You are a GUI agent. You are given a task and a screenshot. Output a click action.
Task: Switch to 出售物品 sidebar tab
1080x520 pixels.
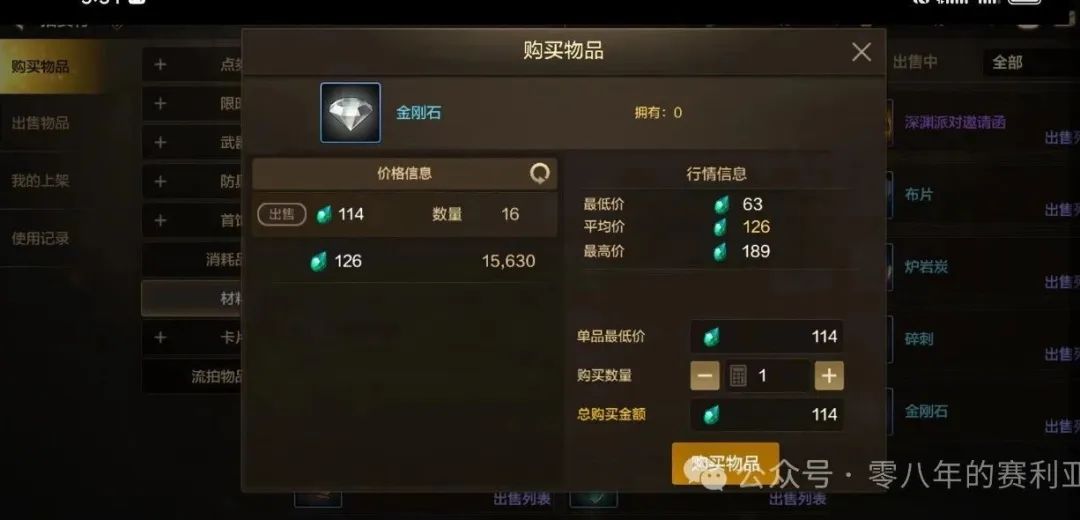(41, 123)
